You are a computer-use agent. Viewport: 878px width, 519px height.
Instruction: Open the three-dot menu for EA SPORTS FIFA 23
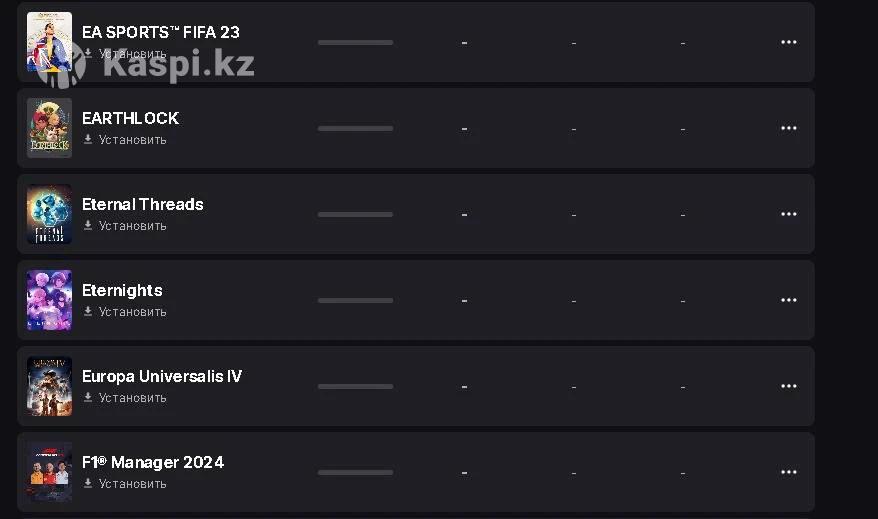point(788,42)
